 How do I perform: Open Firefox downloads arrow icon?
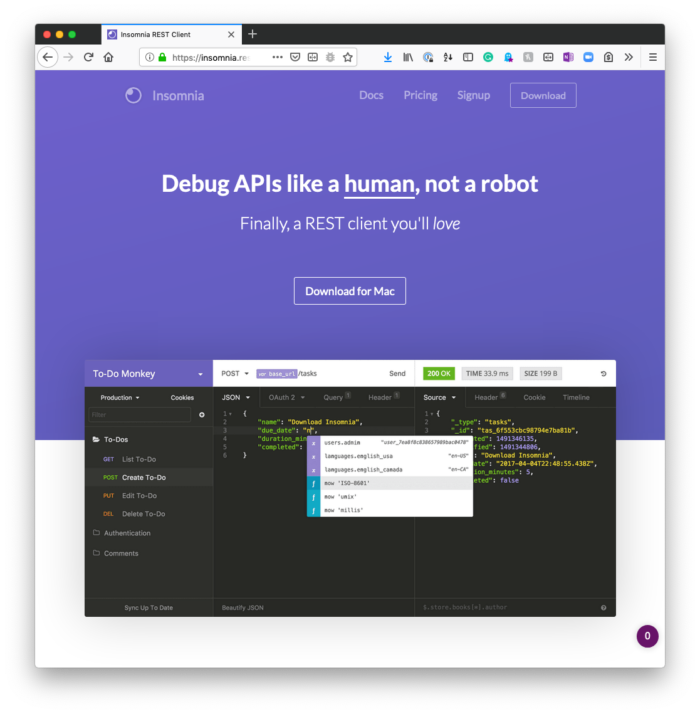click(x=388, y=57)
